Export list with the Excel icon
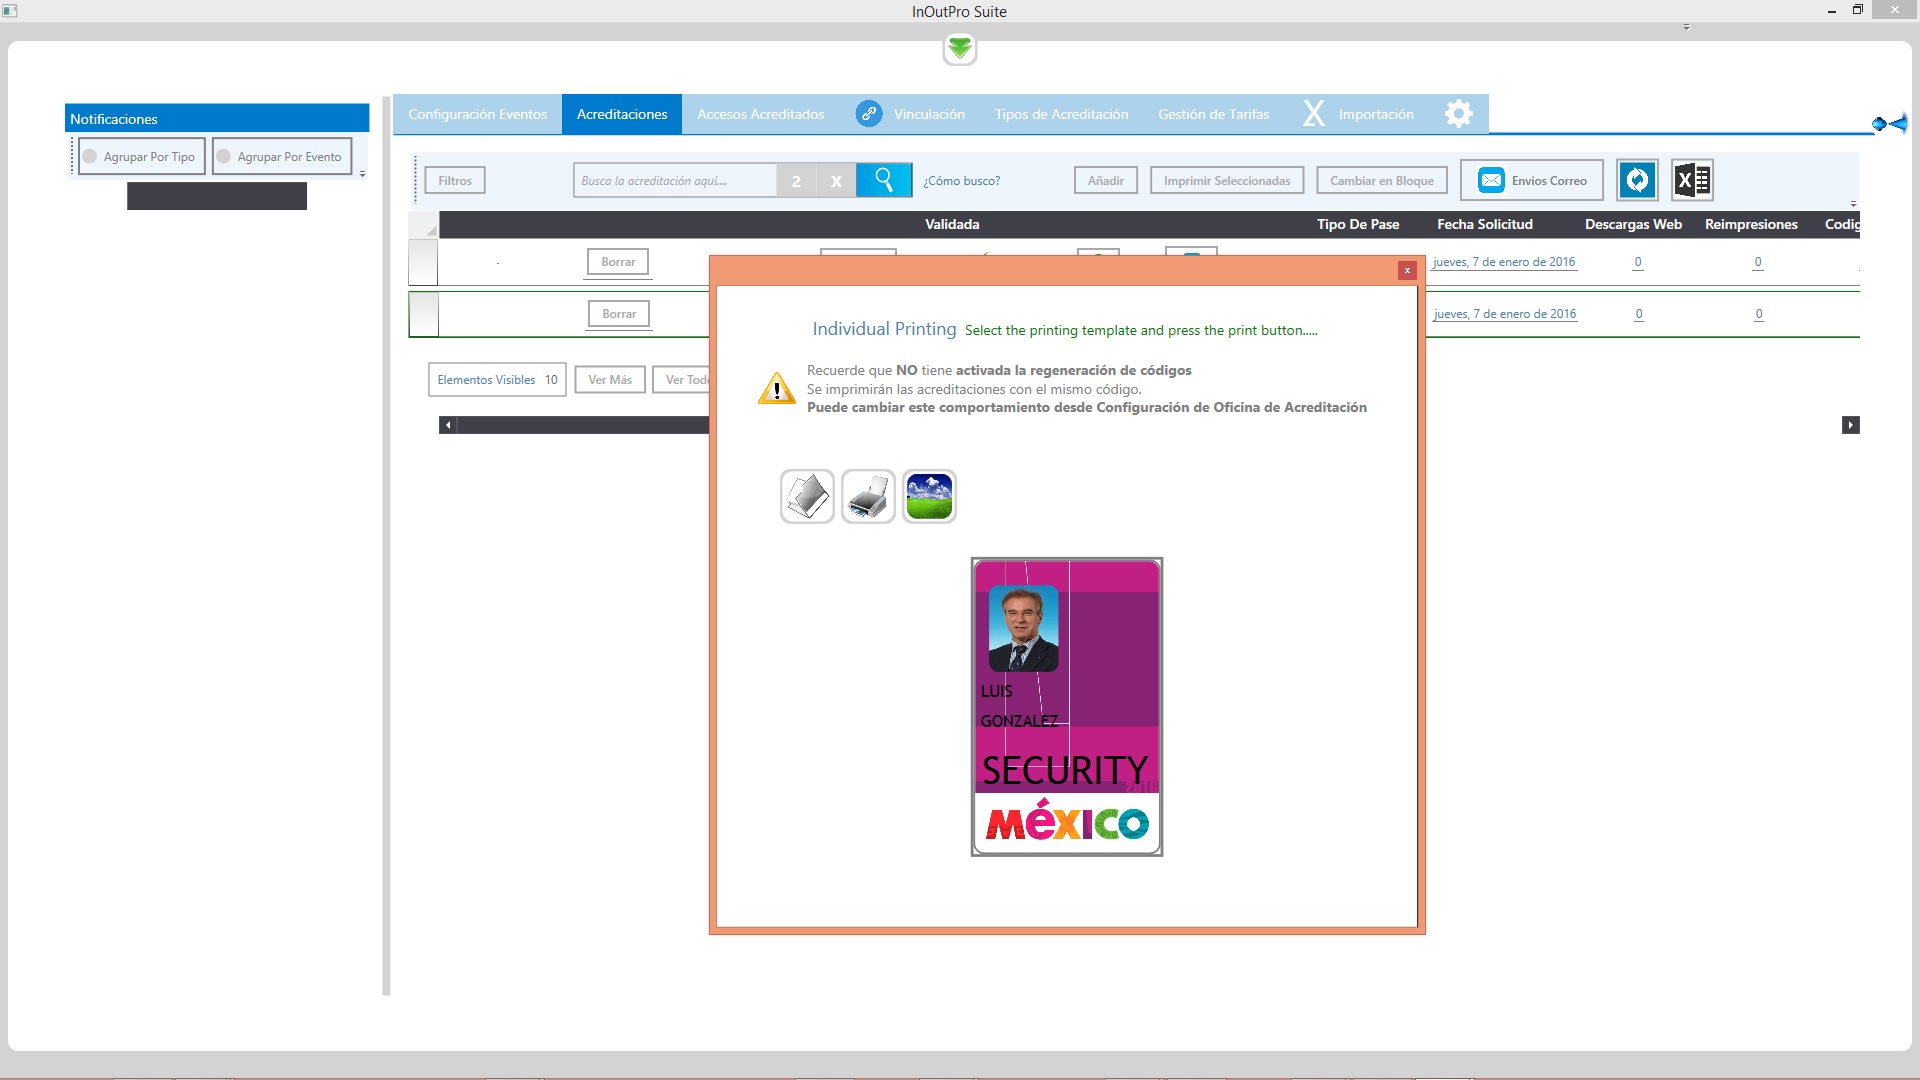Screen dimensions: 1920x1080 pos(1693,180)
